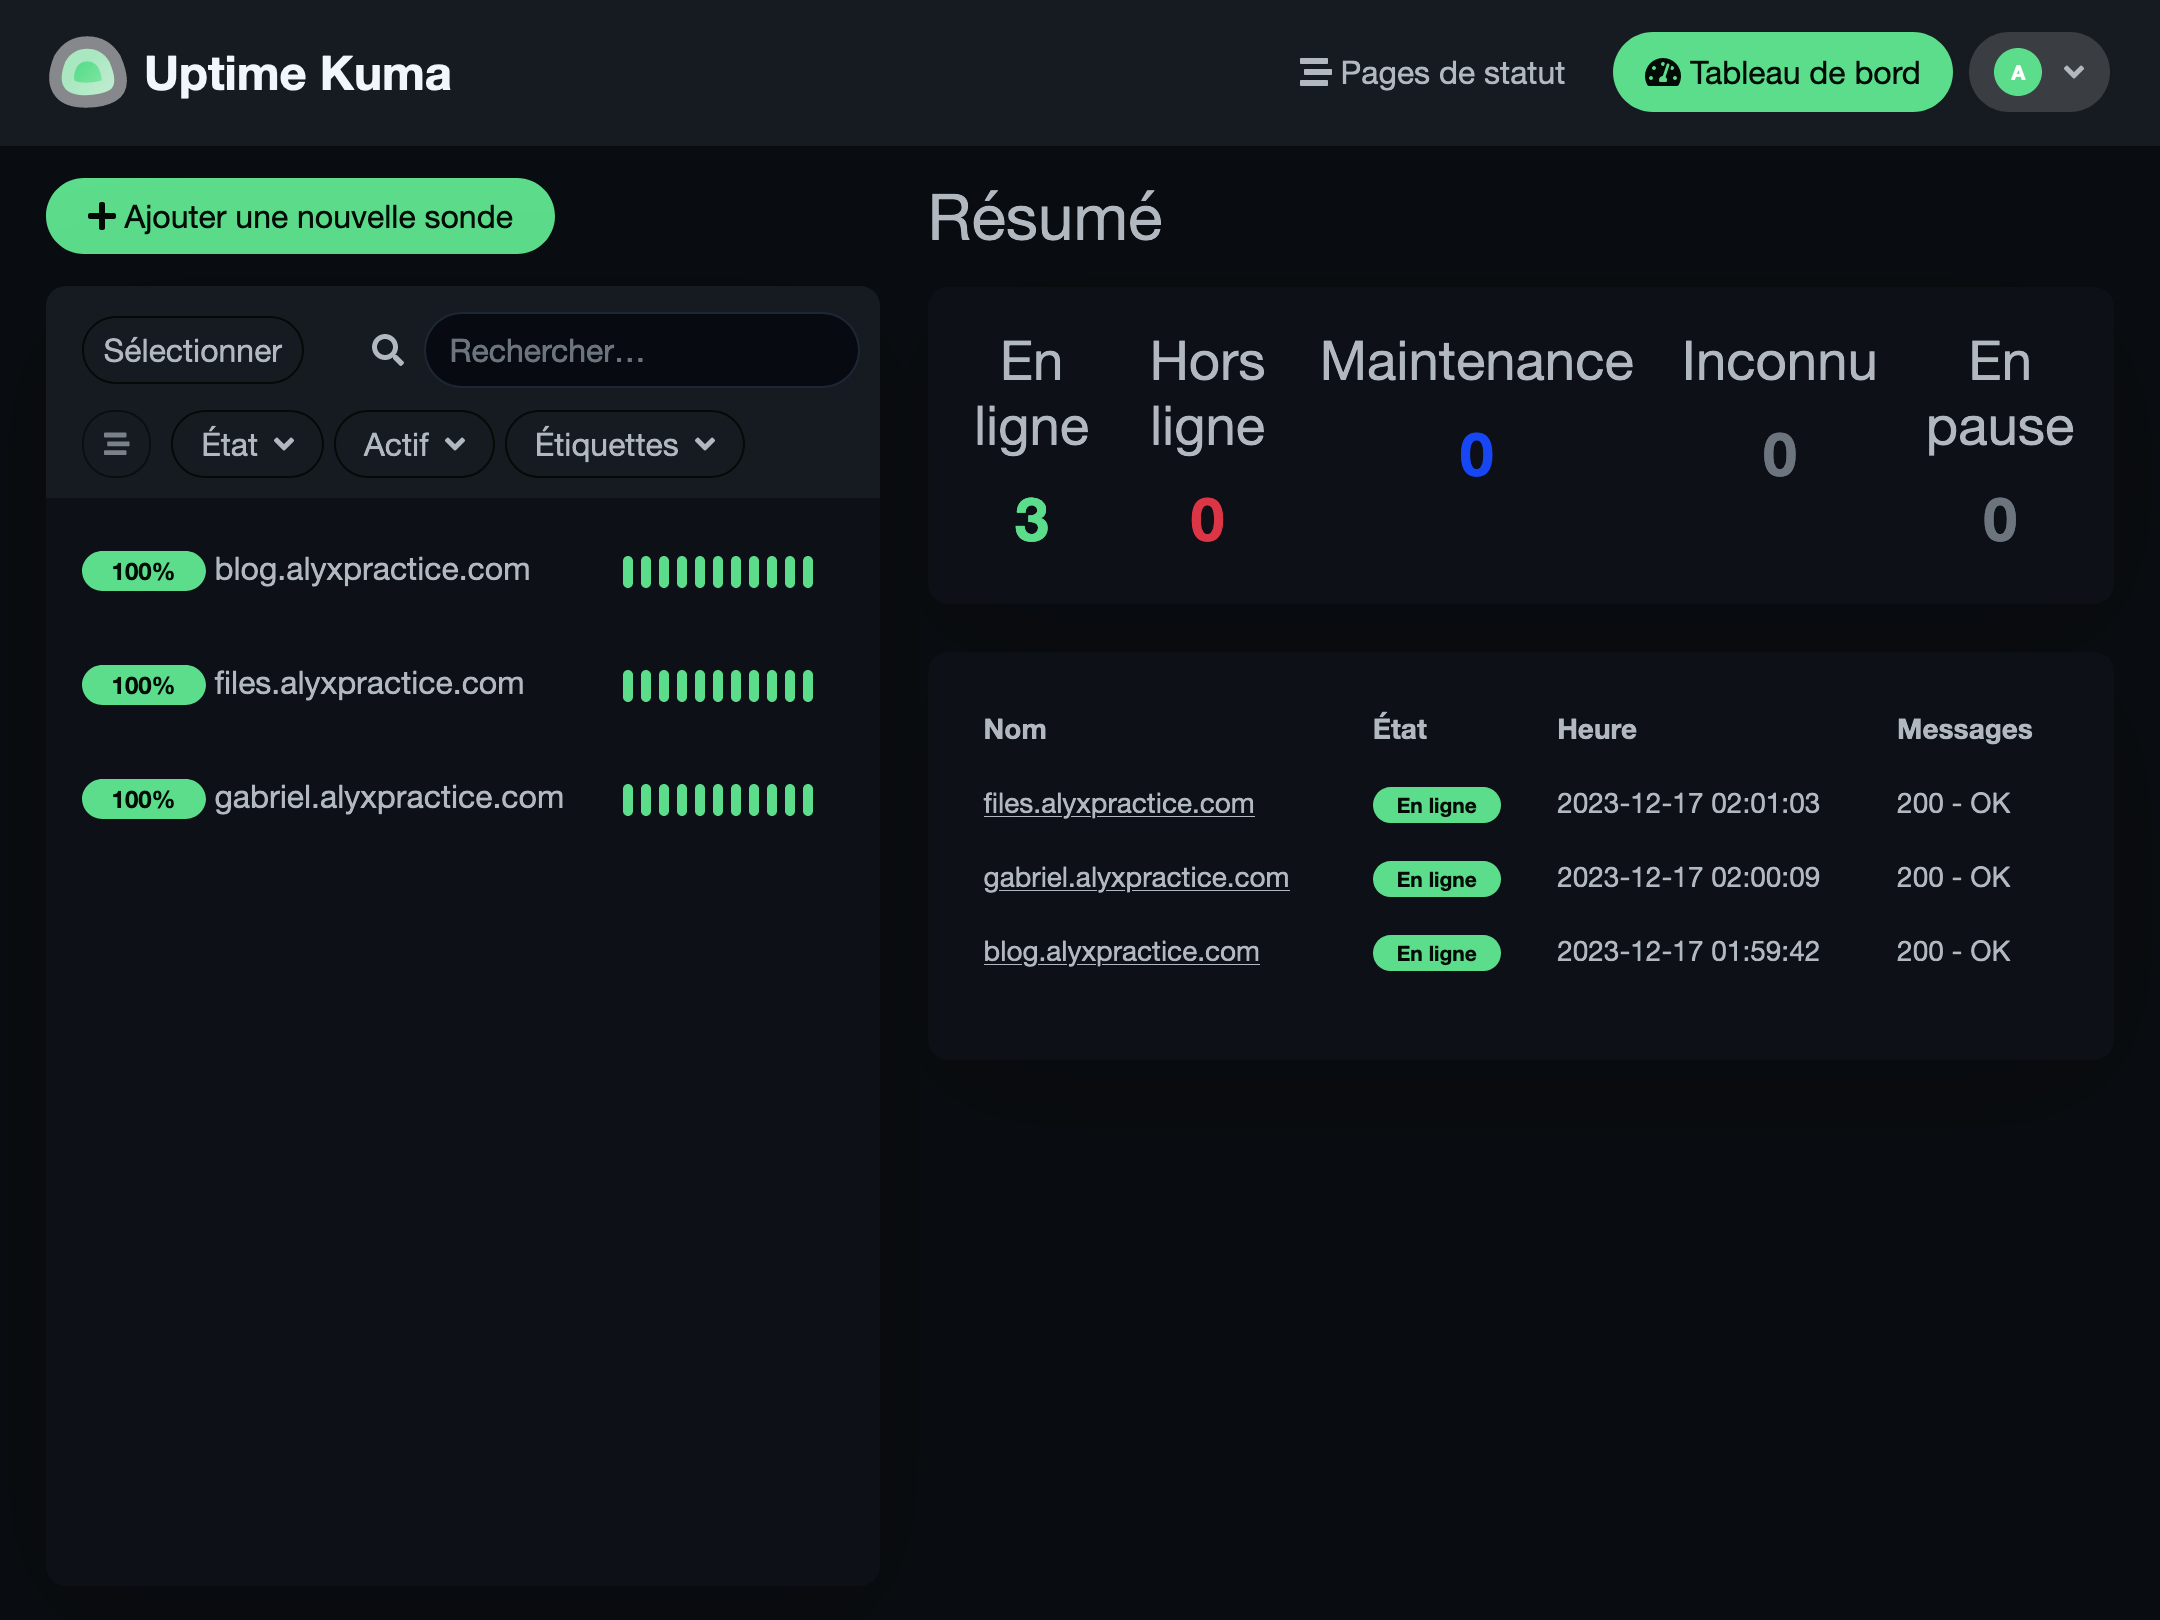The image size is (2160, 1620).
Task: Click gabriel.alyxpractice.com heartbeat bar
Action: pyautogui.click(x=717, y=799)
